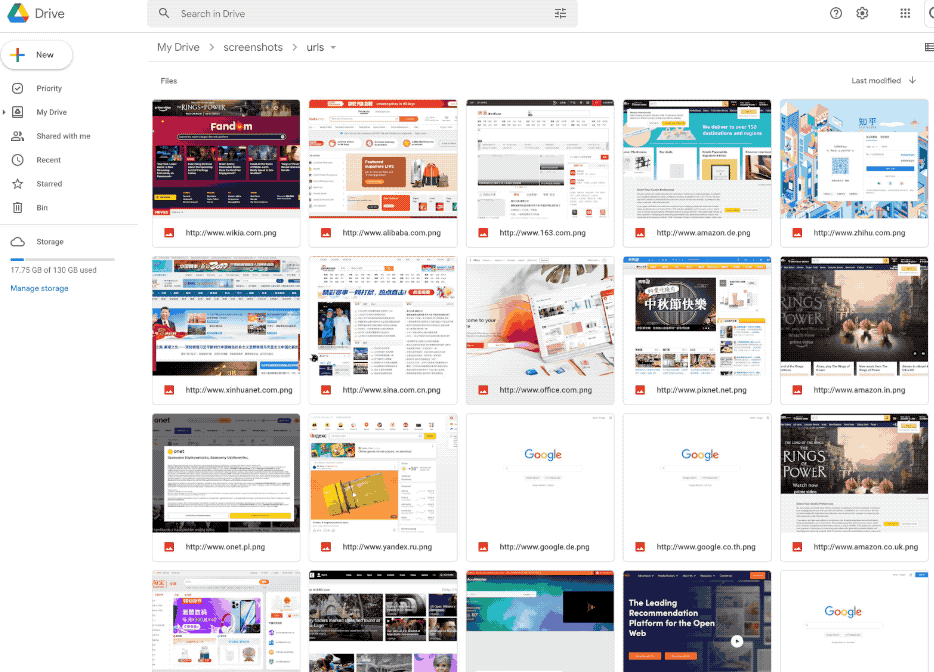Click the storage usage progress bar

click(x=64, y=258)
